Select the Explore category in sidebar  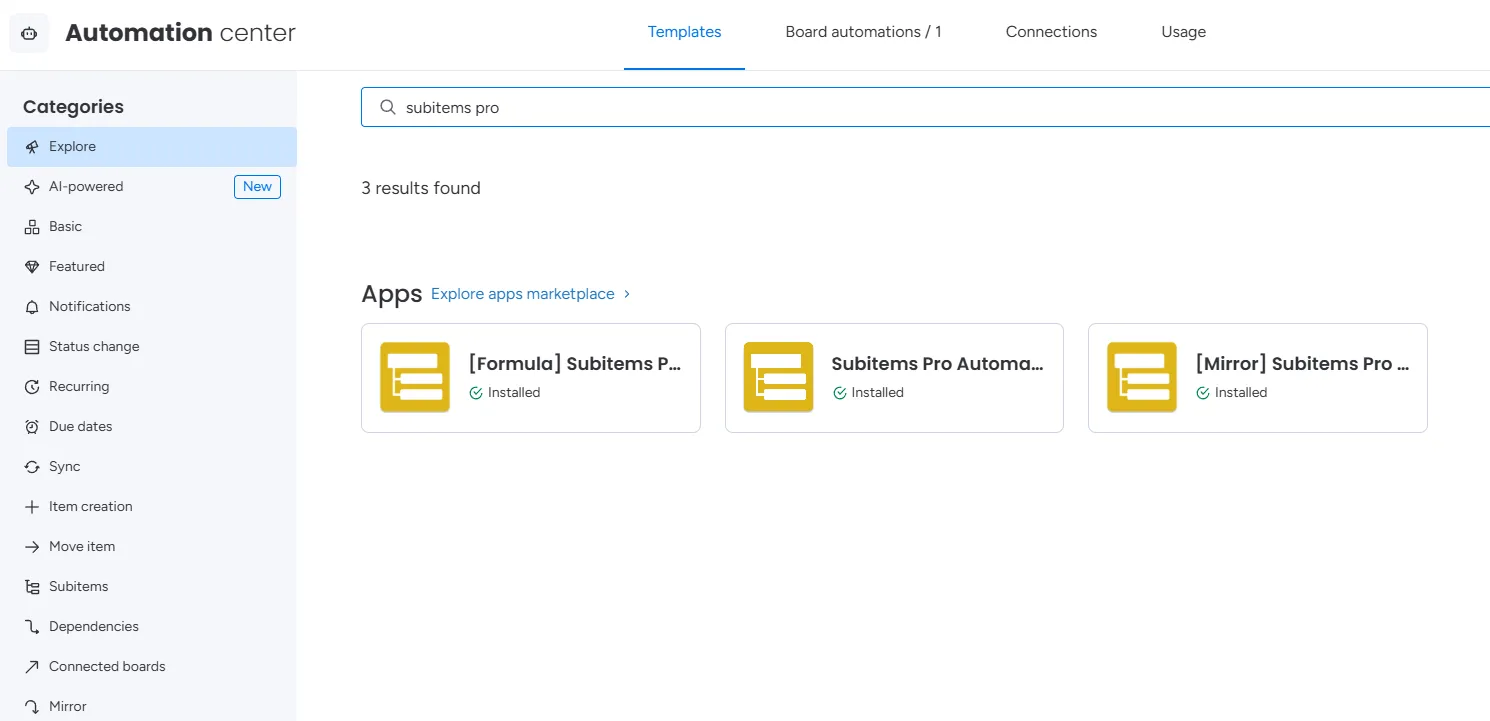pyautogui.click(x=72, y=146)
